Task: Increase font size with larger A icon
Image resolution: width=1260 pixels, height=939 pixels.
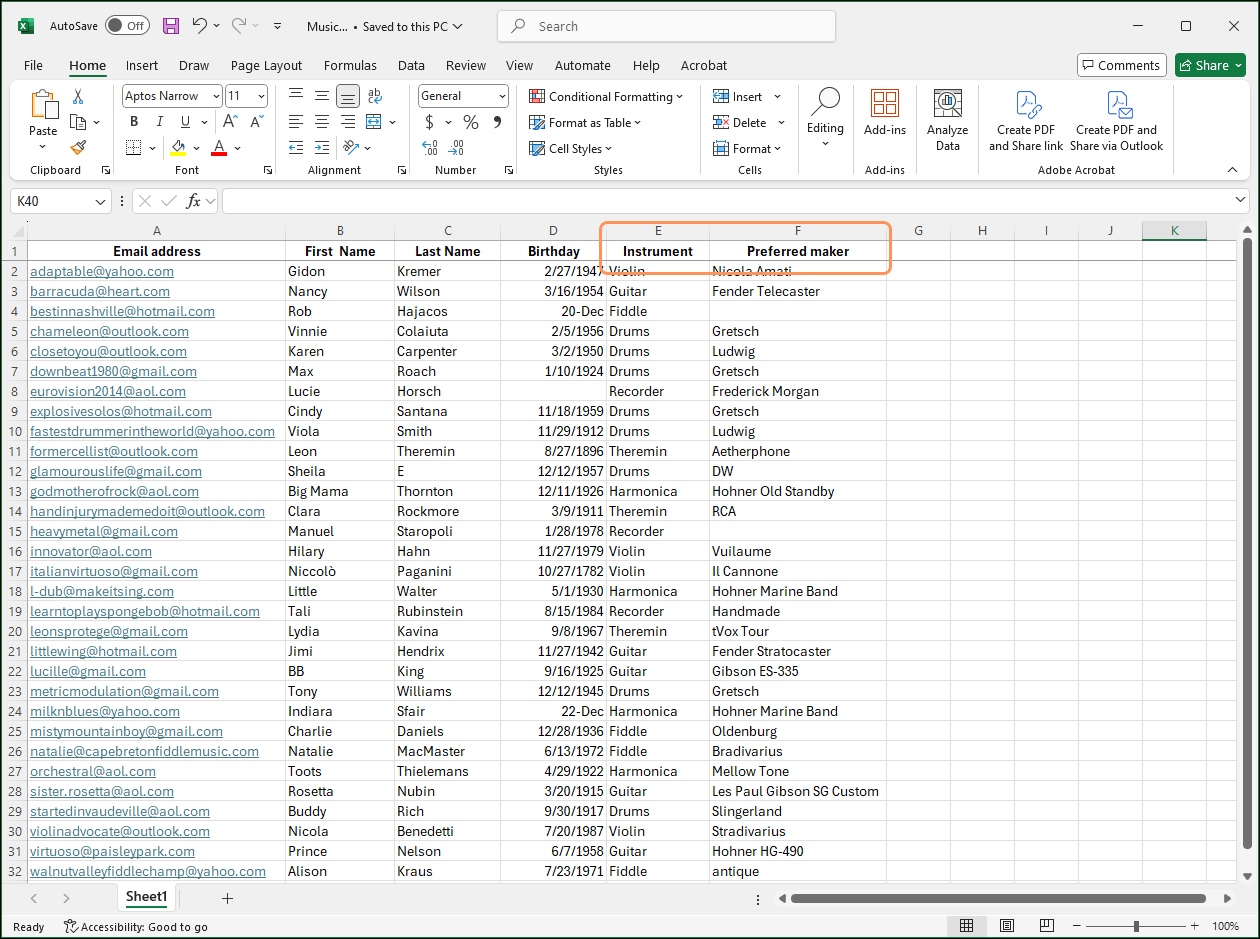Action: tap(230, 122)
